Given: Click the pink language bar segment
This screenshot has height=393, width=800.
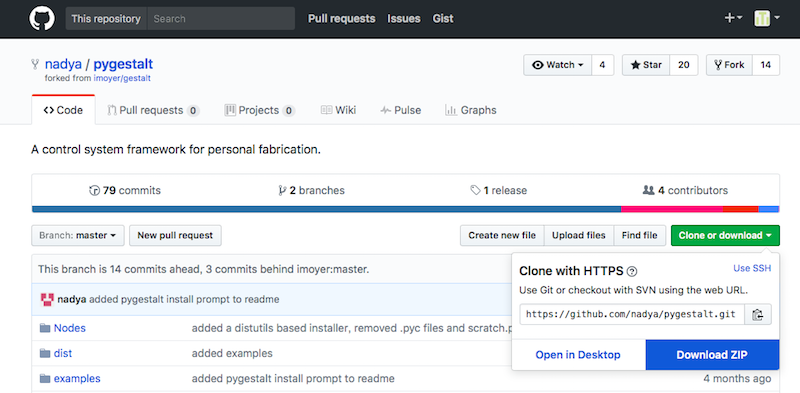Looking at the screenshot, I should coord(672,209).
